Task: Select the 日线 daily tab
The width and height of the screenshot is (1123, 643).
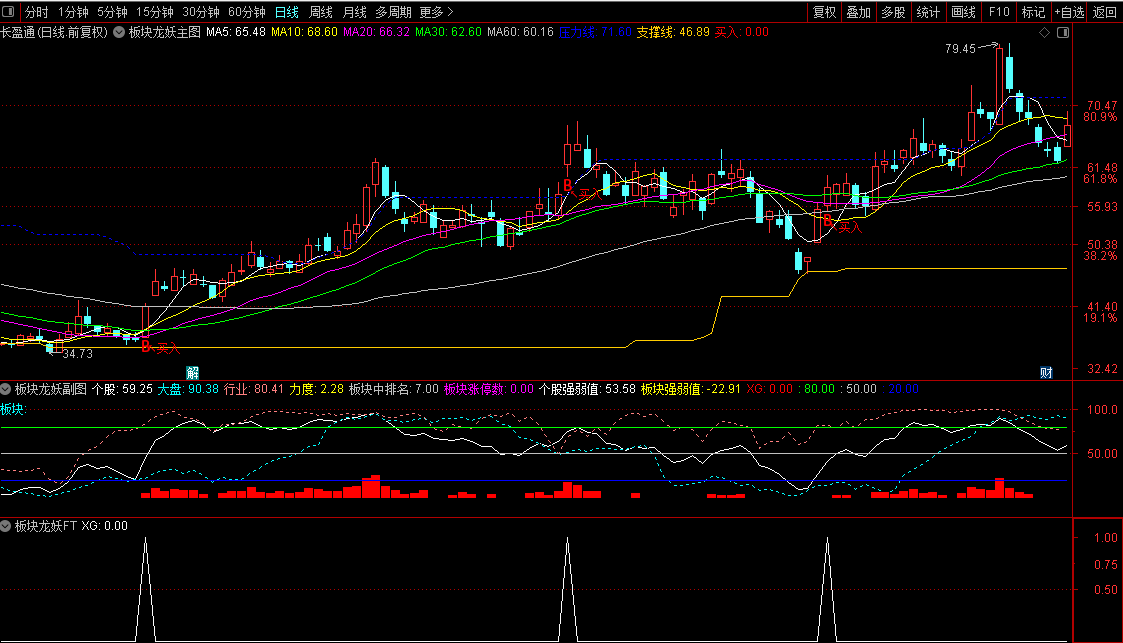Action: [286, 12]
